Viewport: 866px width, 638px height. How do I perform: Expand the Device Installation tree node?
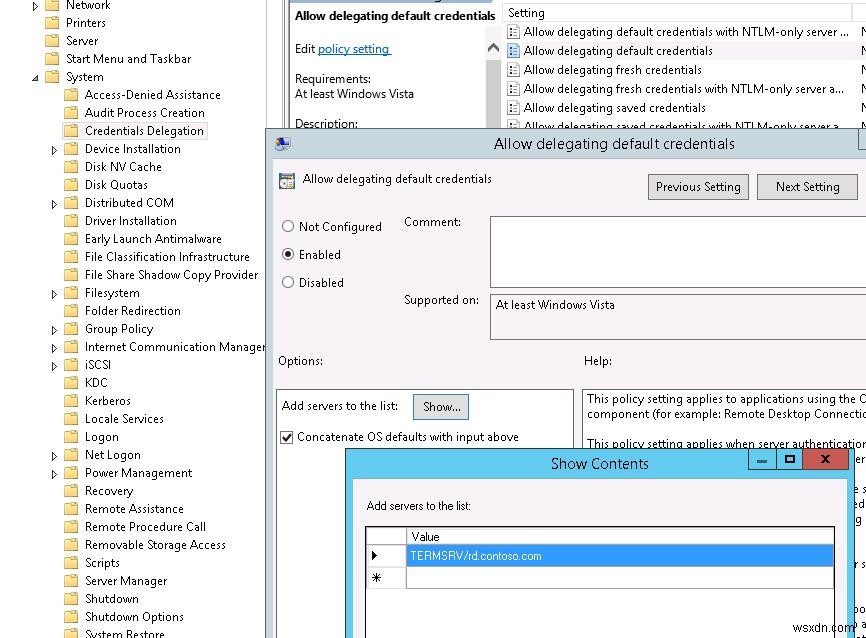click(x=54, y=148)
